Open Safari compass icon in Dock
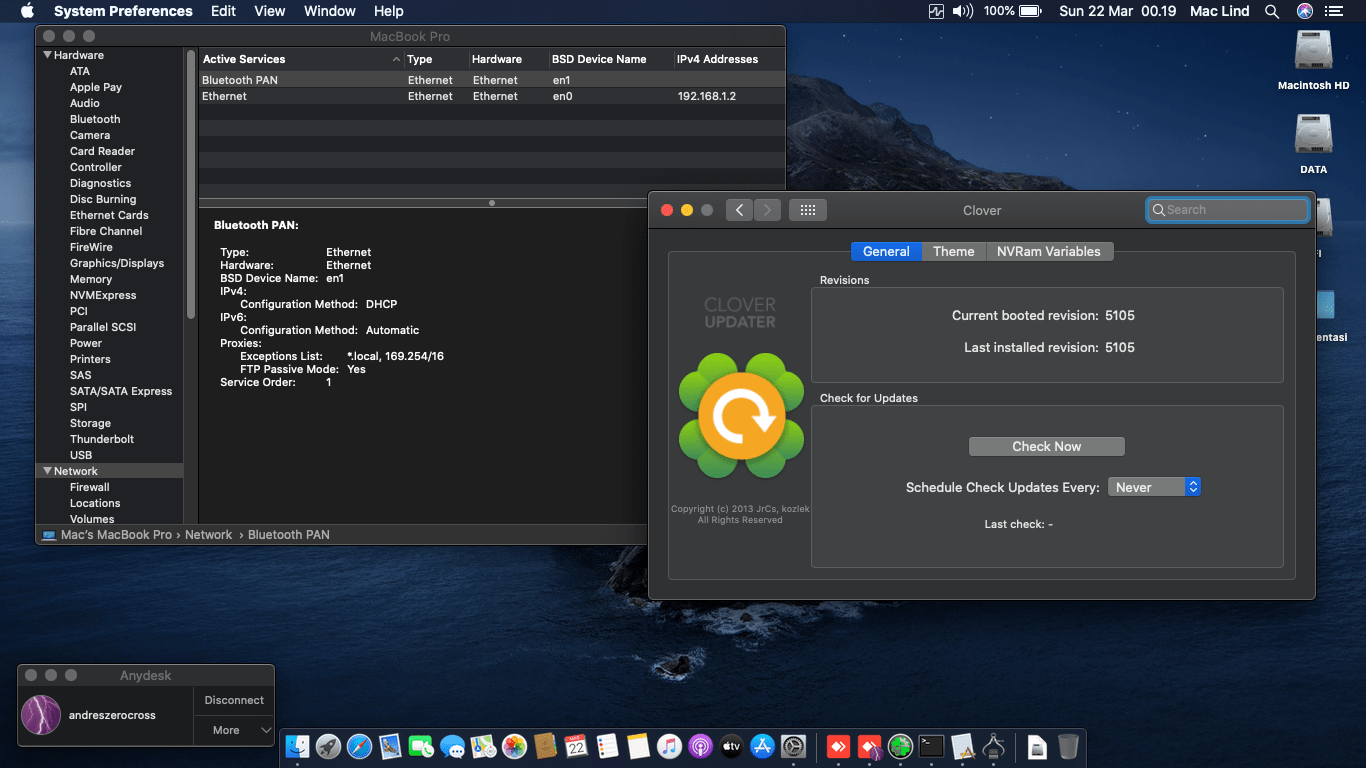 tap(359, 746)
